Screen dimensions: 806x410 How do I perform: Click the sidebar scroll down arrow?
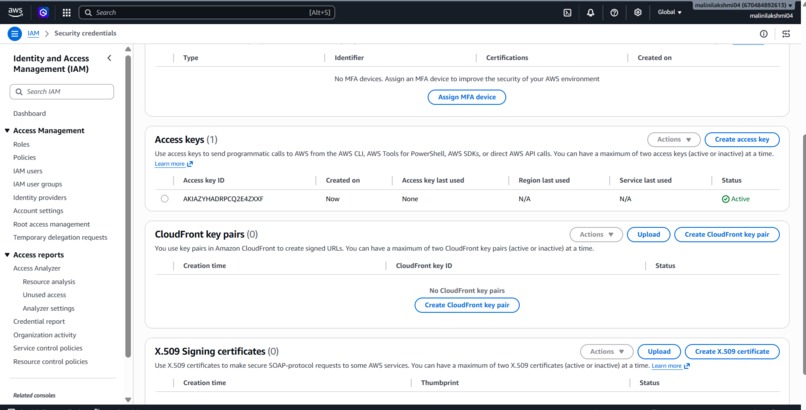pos(128,399)
